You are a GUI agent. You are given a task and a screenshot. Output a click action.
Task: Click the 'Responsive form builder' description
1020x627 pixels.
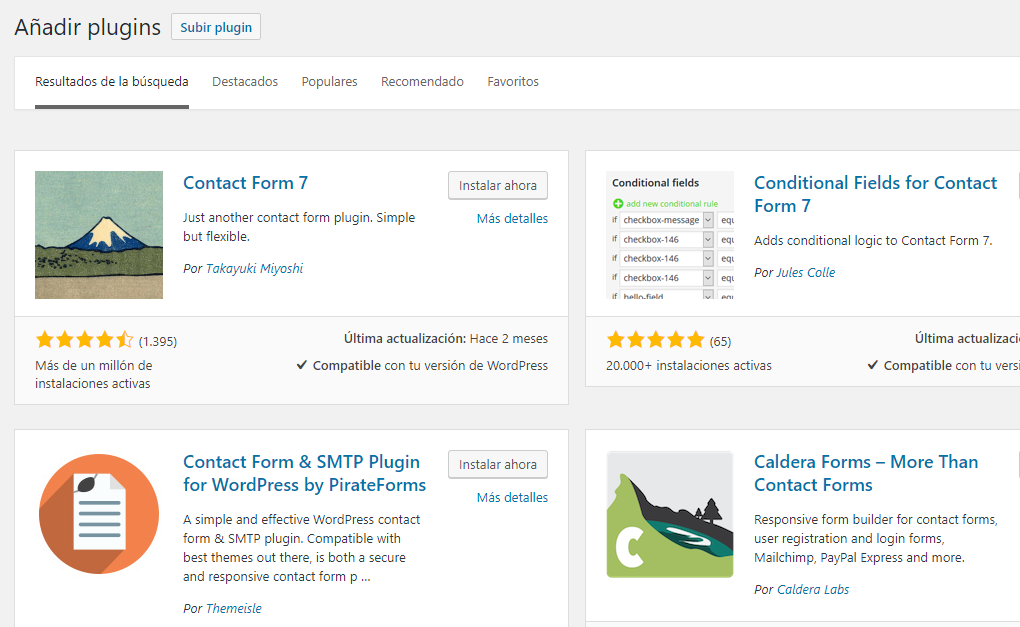coord(876,539)
